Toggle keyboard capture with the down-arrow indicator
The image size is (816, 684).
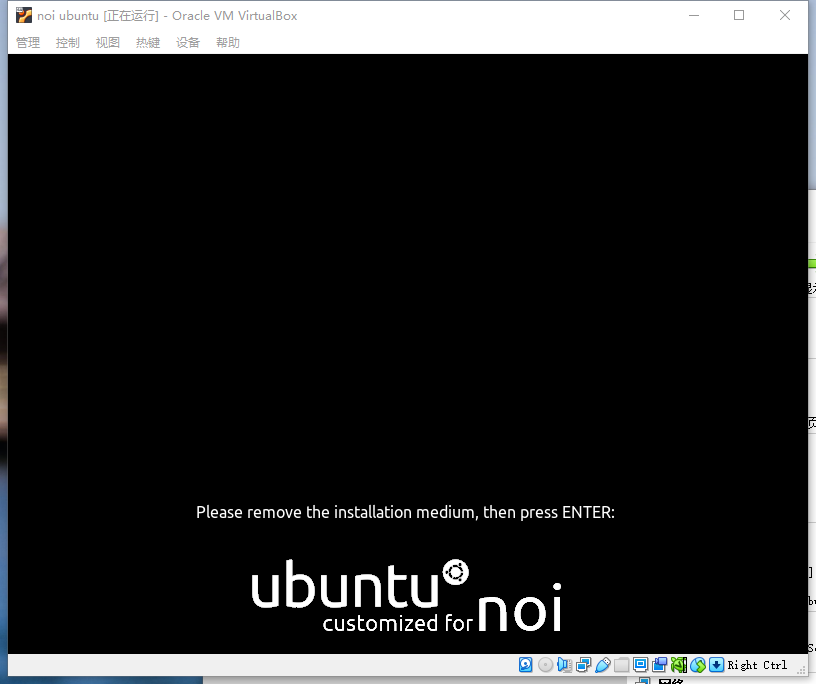pyautogui.click(x=716, y=665)
